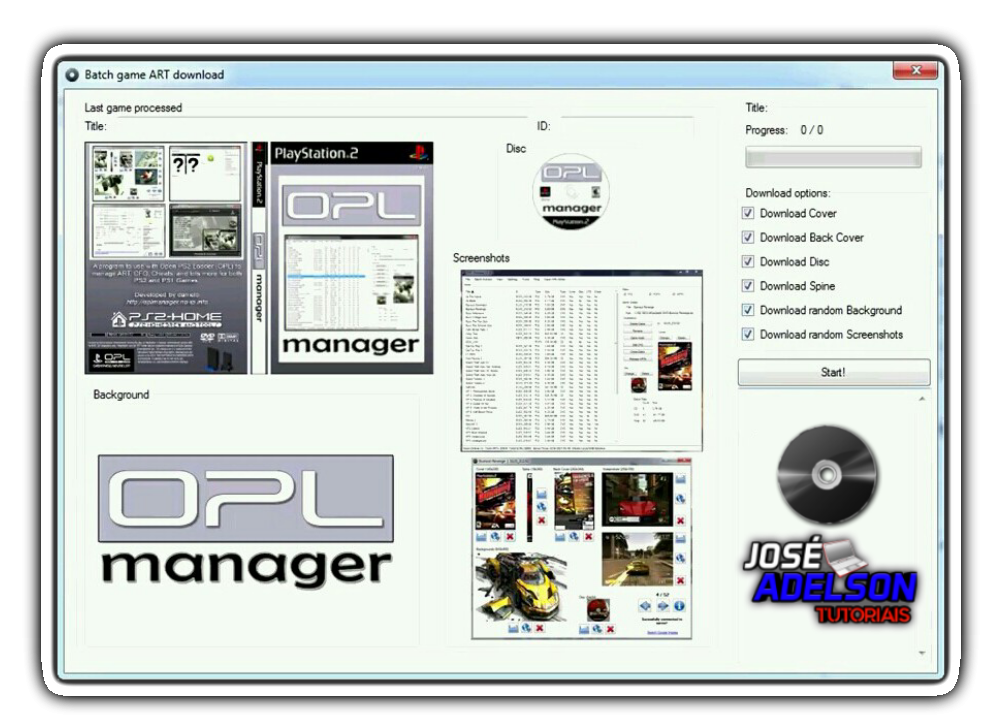
Task: Uncheck the Download Cover option
Action: 748,213
